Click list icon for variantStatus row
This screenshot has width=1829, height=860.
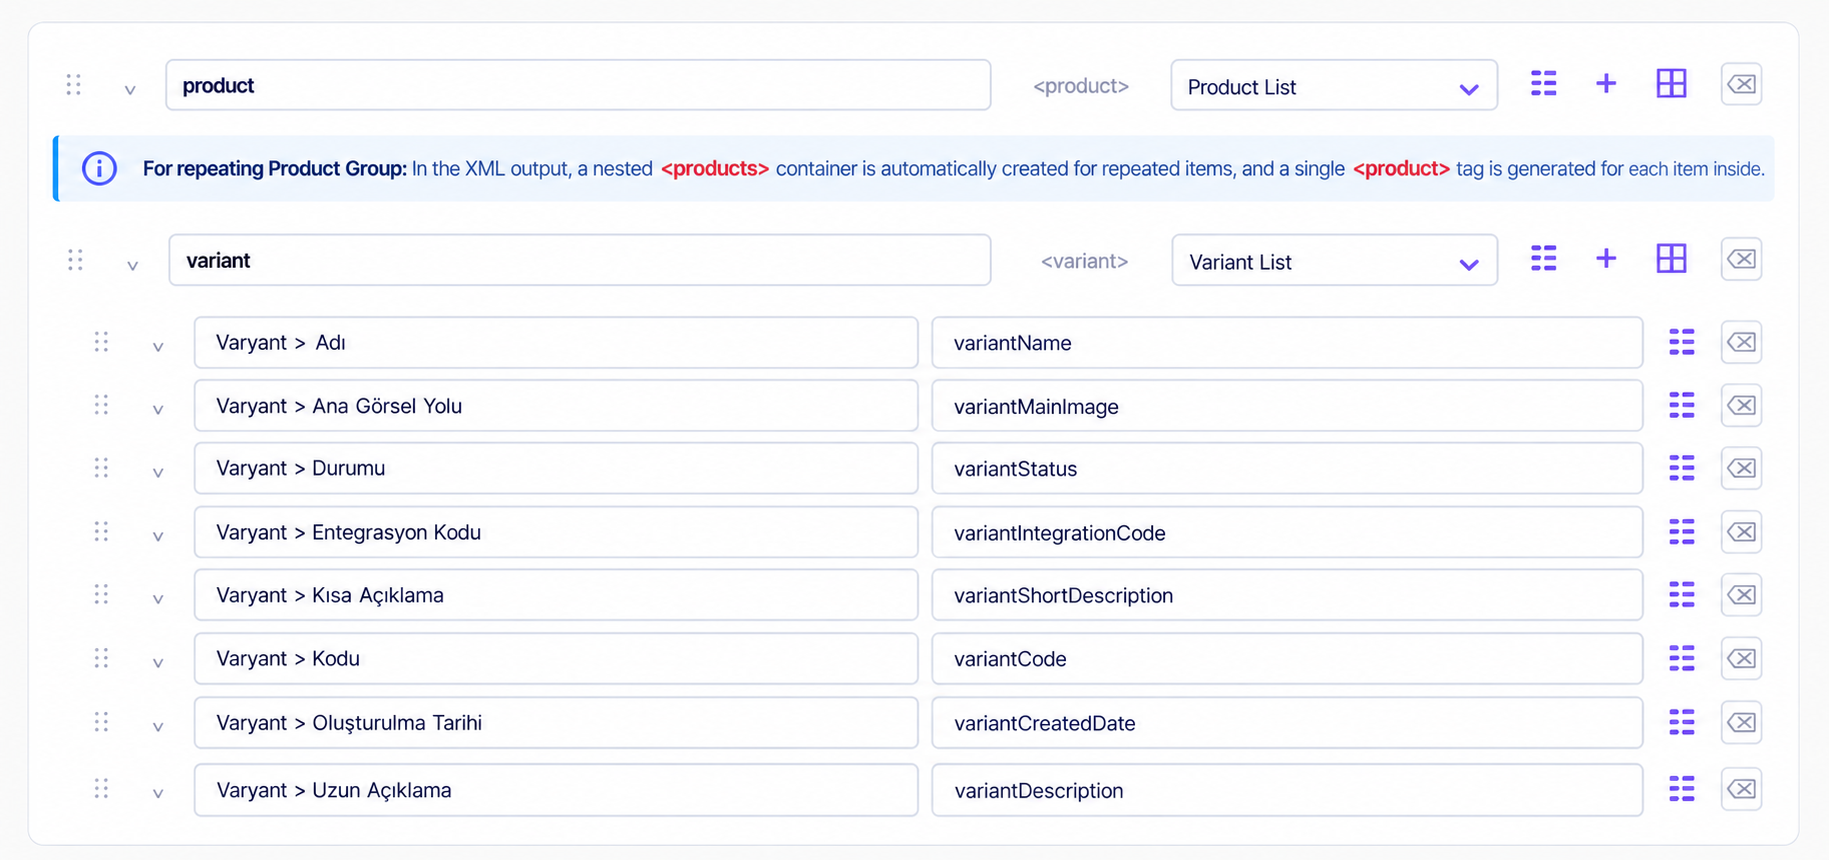(1682, 468)
